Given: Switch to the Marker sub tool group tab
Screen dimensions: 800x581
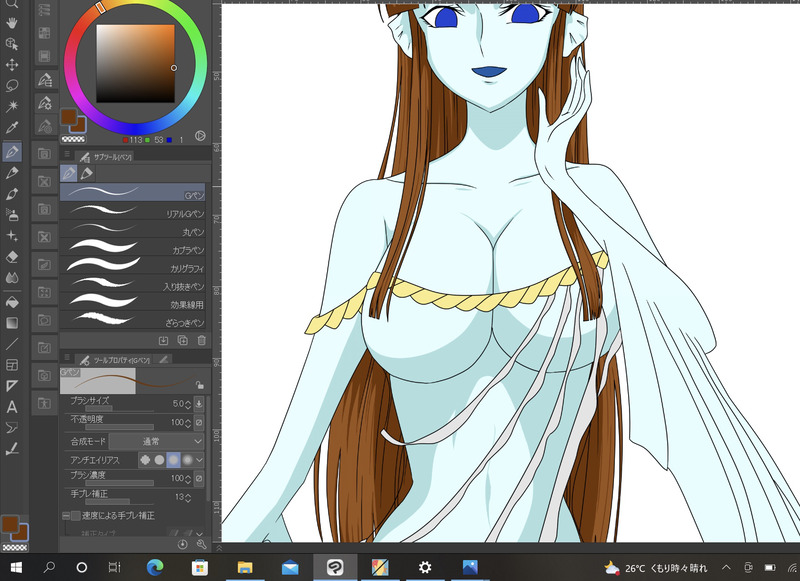Looking at the screenshot, I should (x=87, y=173).
